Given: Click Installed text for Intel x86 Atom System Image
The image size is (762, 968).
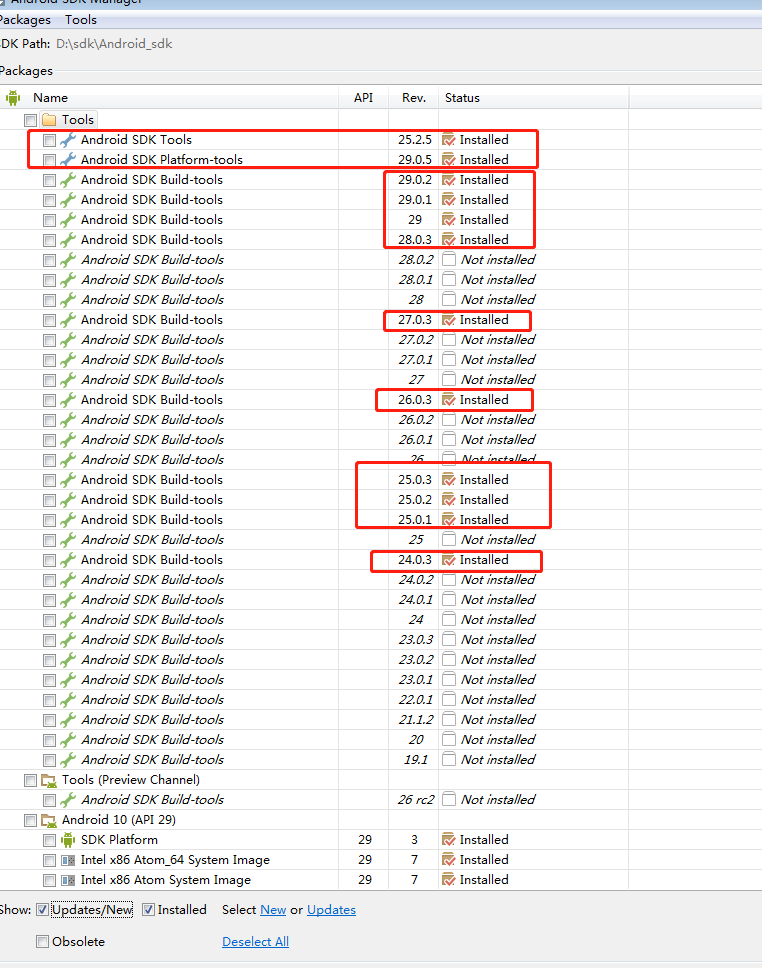Looking at the screenshot, I should click(484, 880).
